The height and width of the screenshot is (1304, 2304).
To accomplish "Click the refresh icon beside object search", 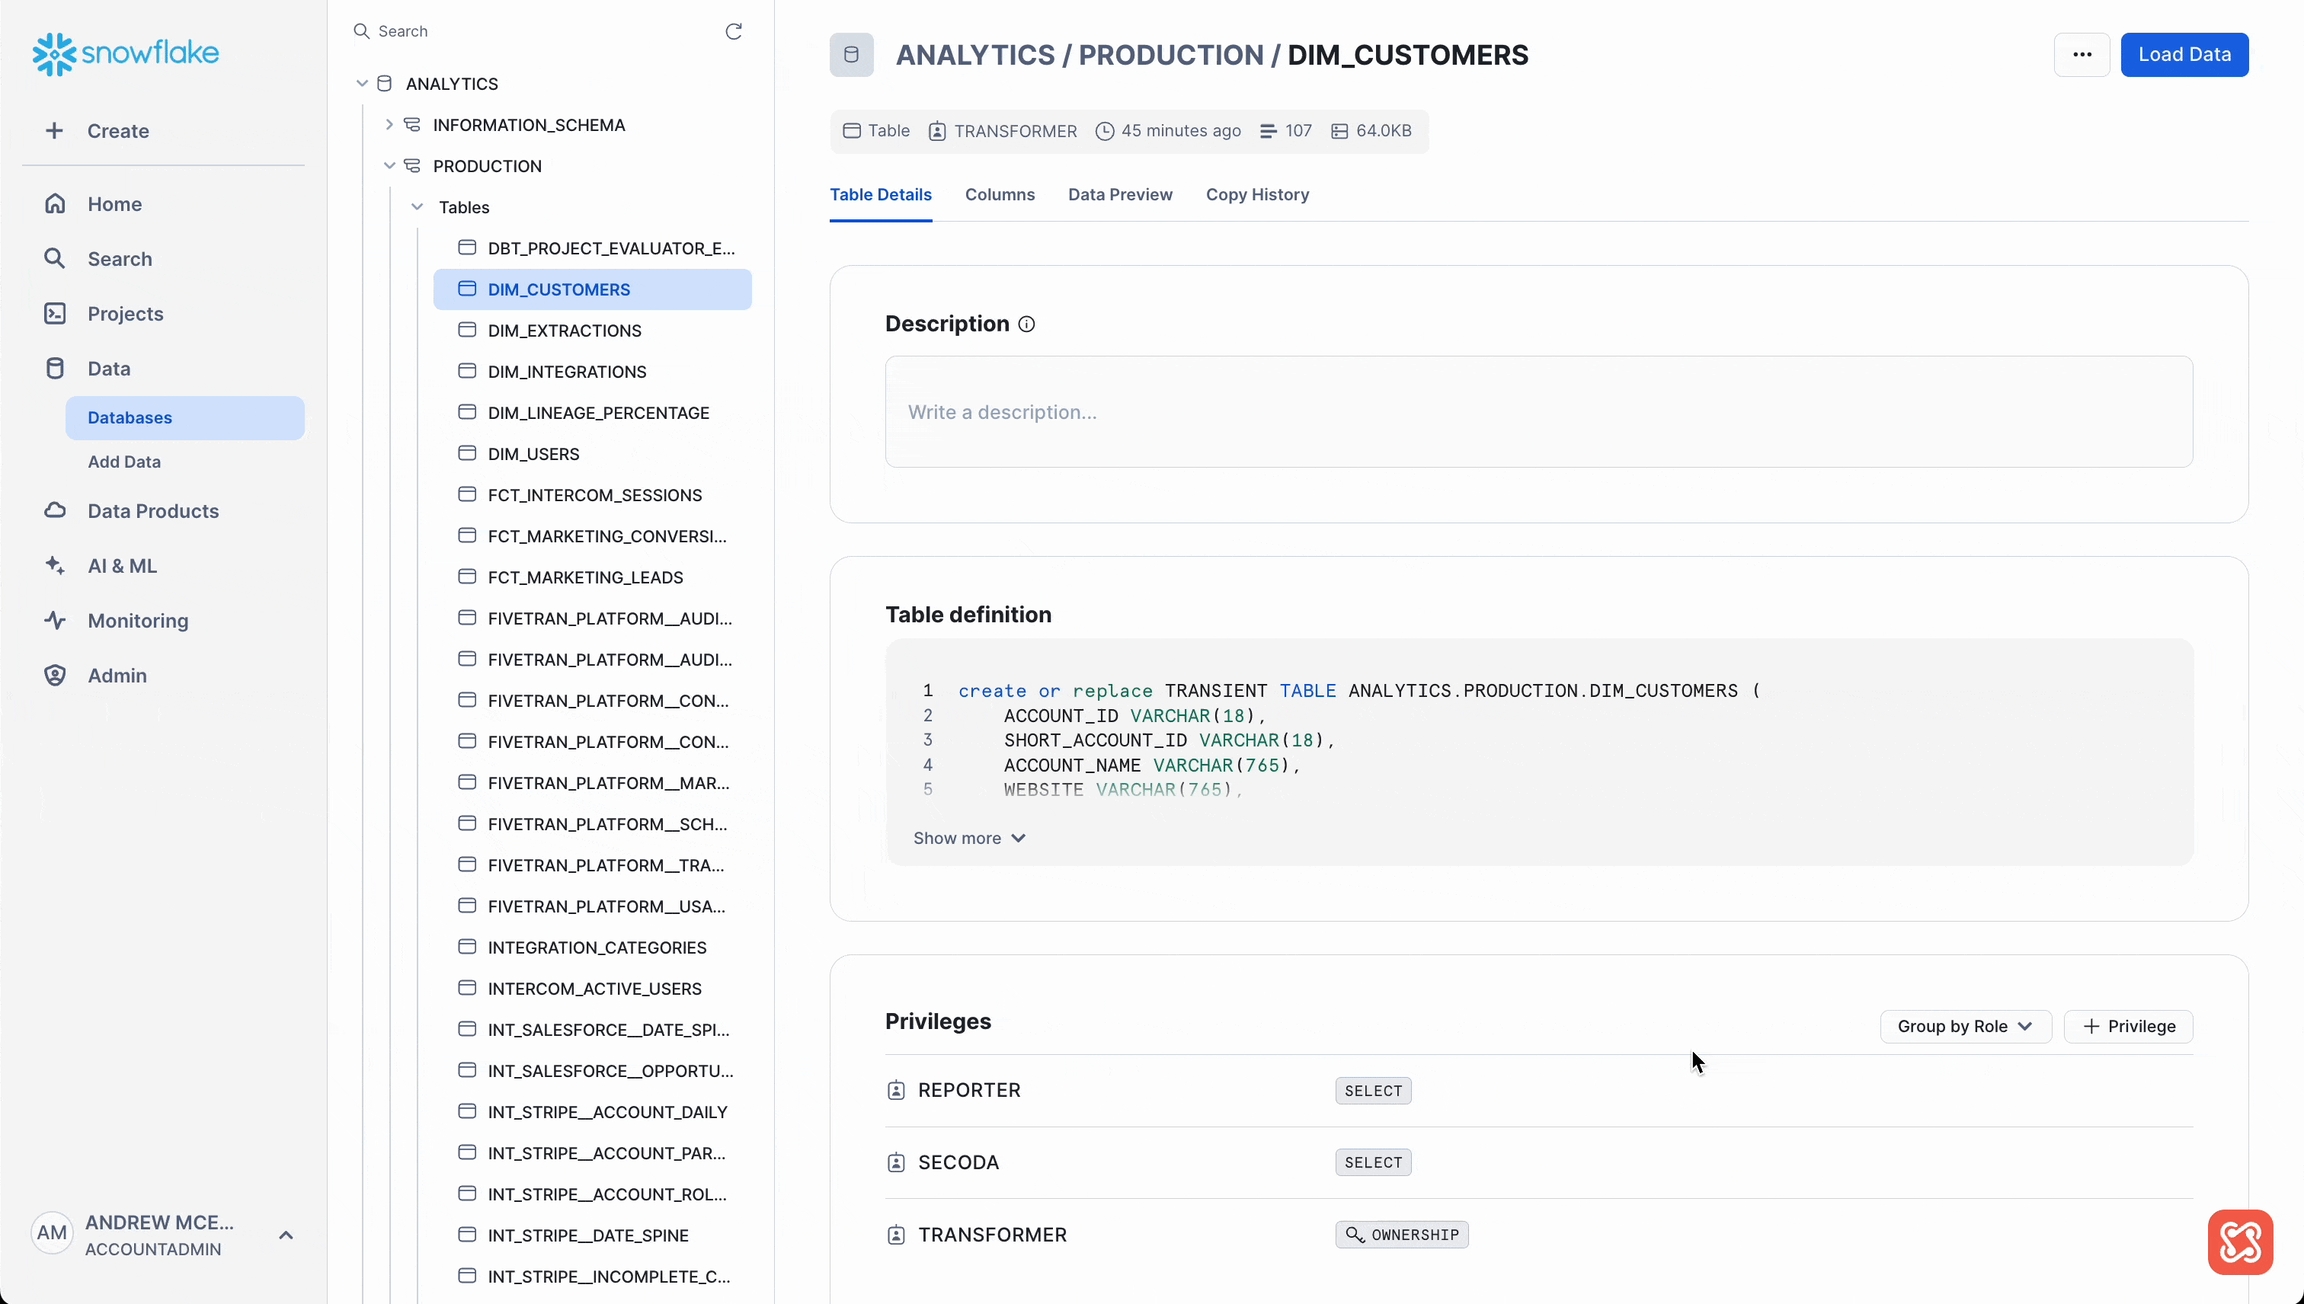I will (x=733, y=32).
